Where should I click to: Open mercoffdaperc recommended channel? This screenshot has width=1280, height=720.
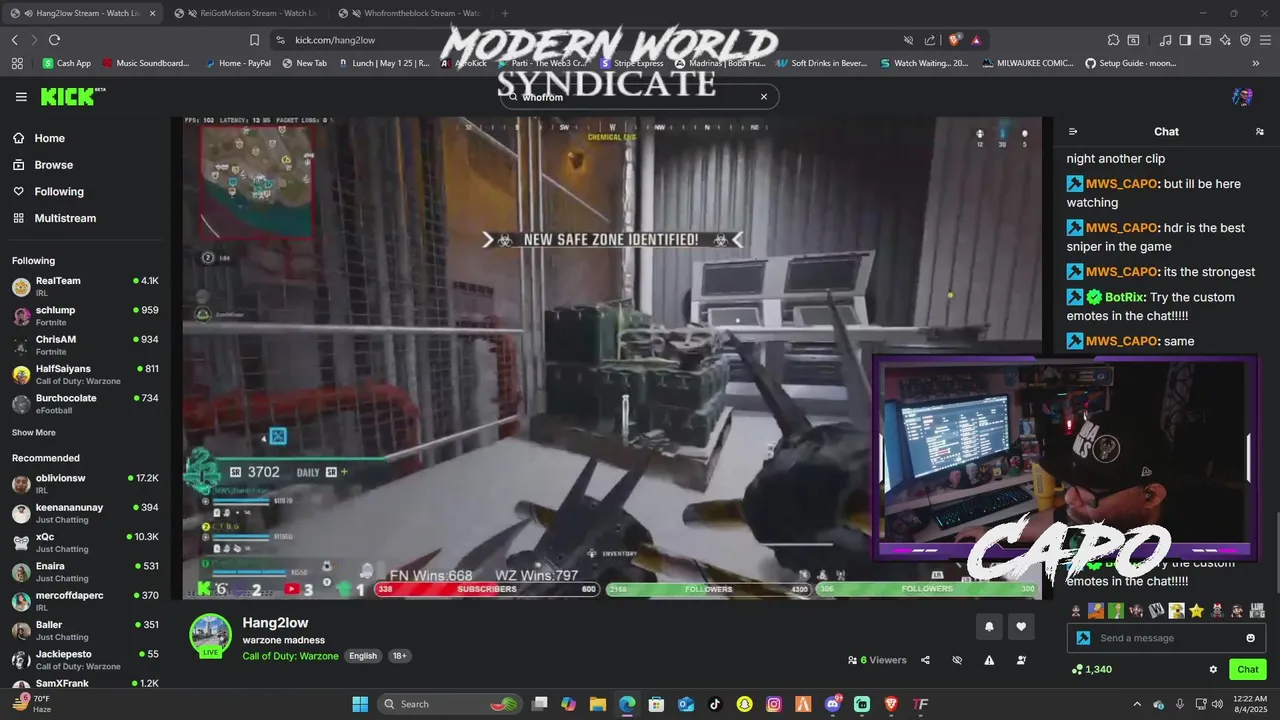(85, 601)
